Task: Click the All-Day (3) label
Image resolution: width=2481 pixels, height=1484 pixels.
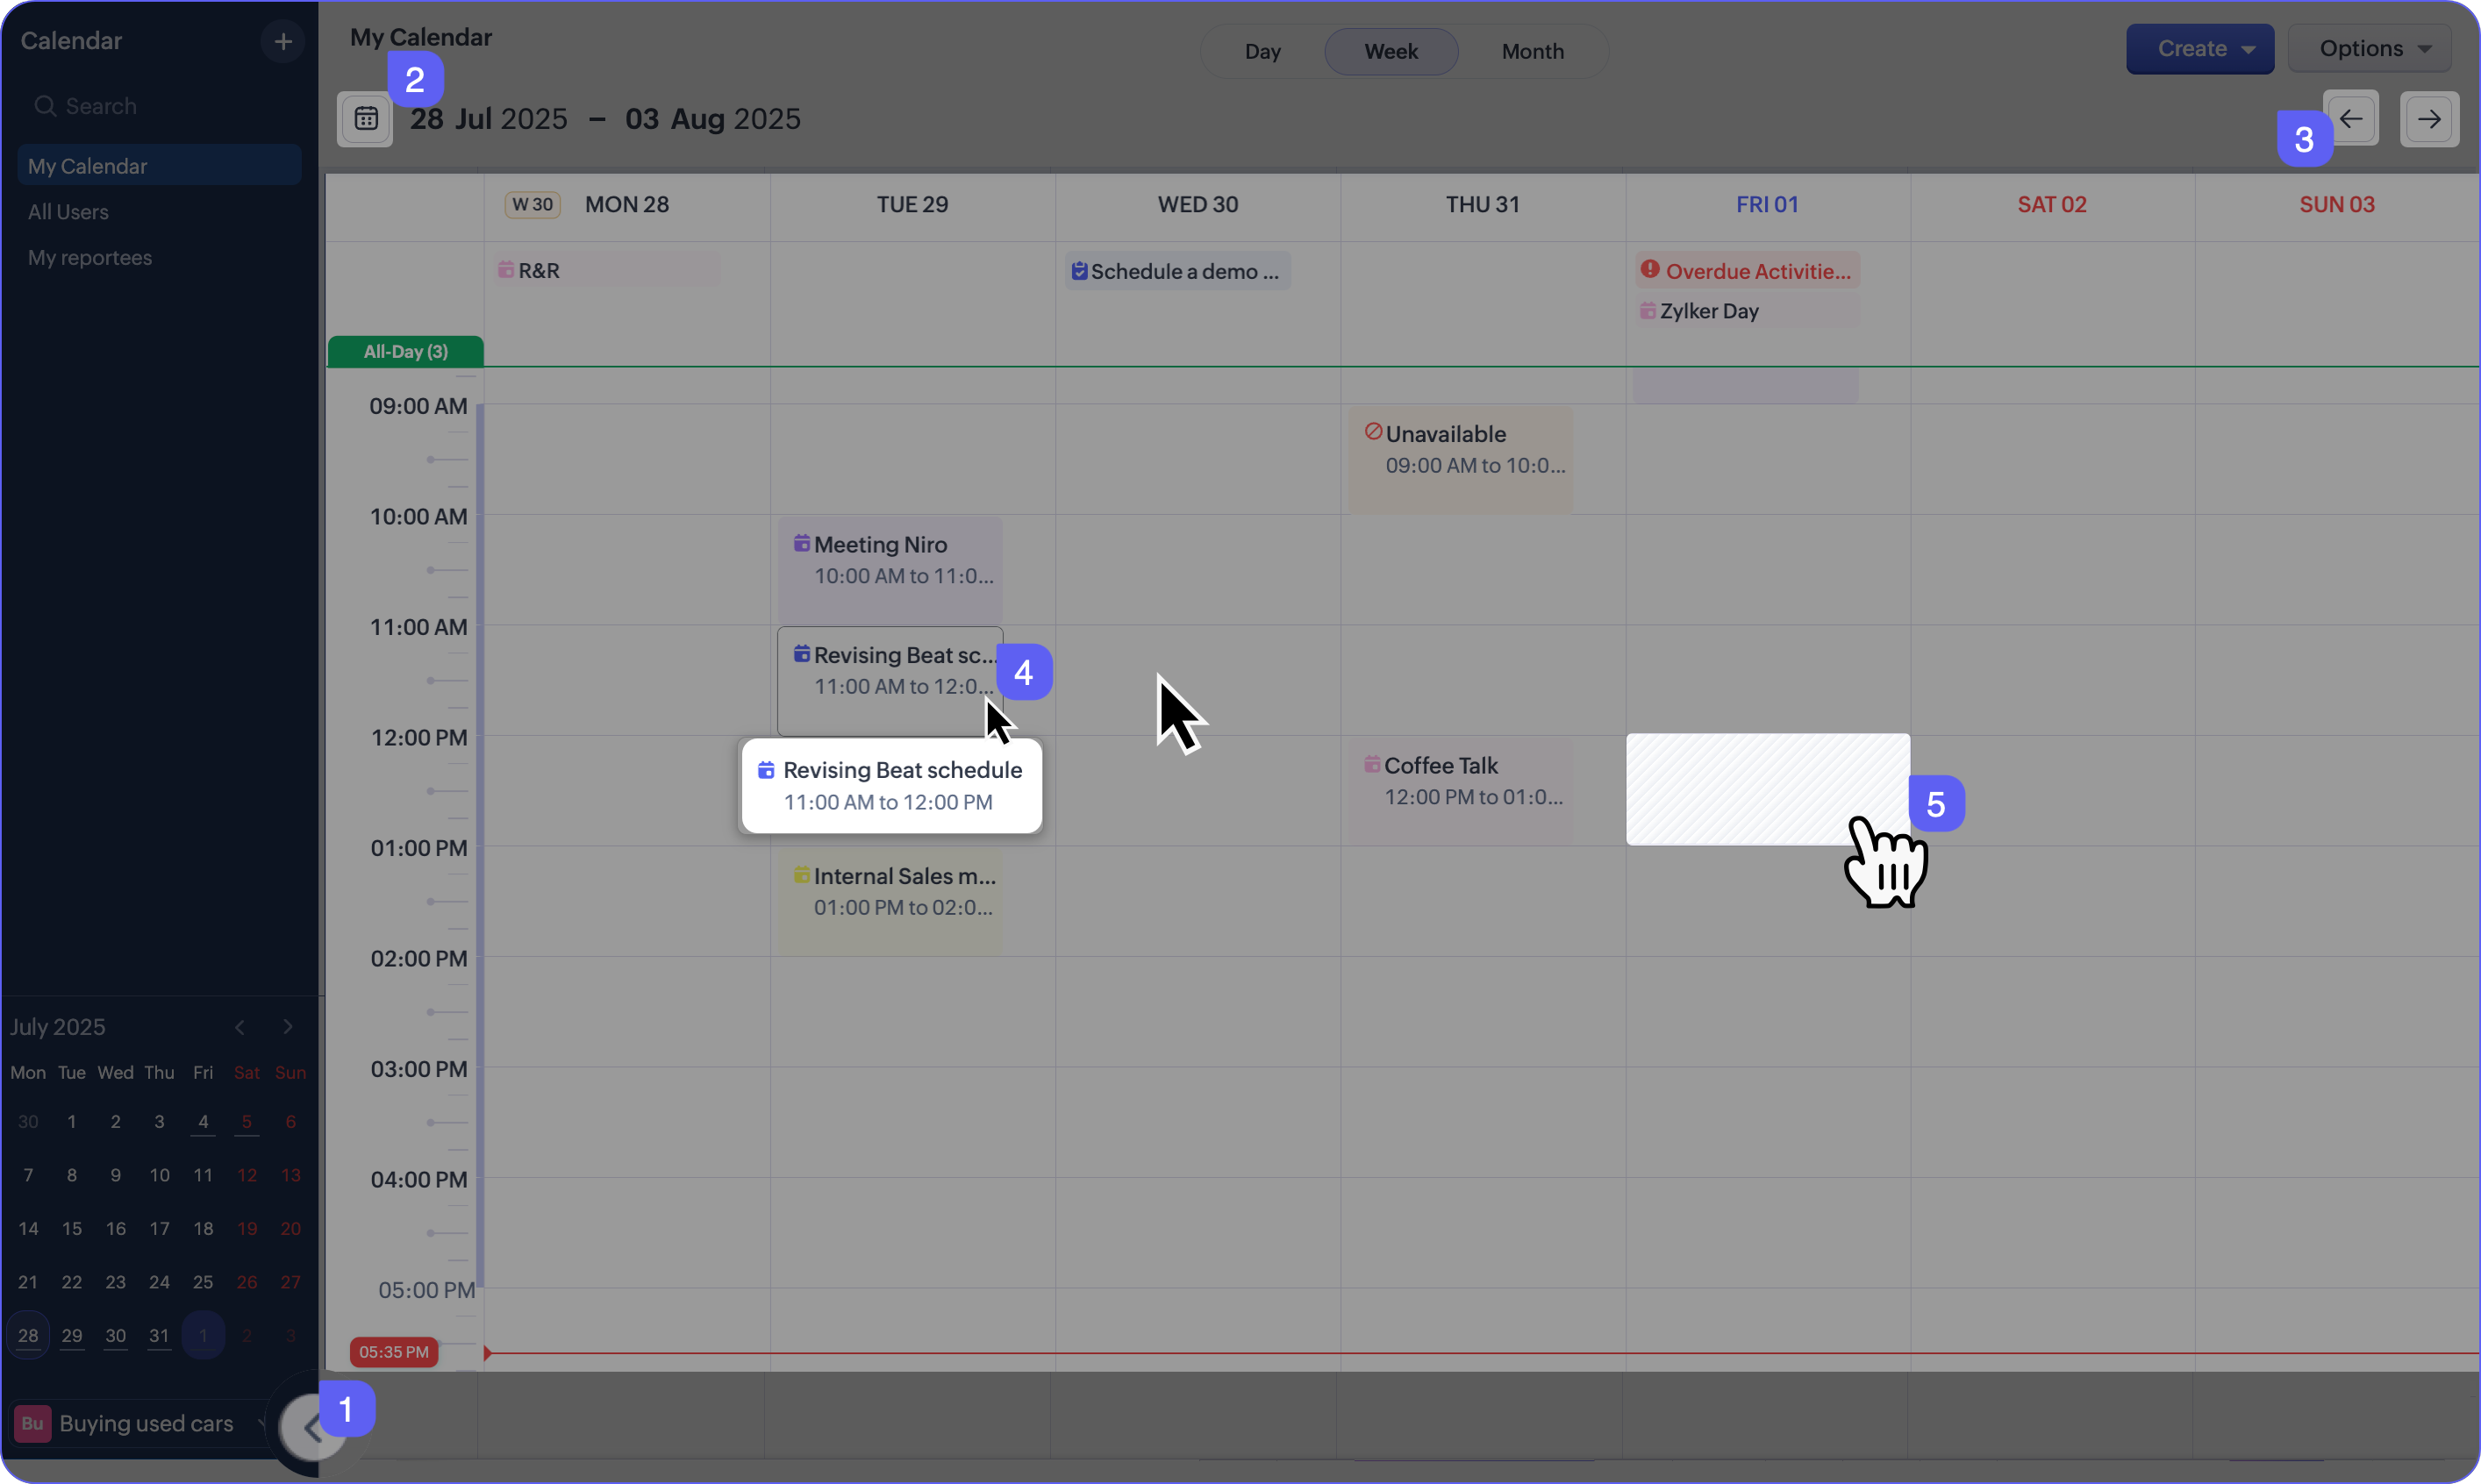Action: [405, 351]
